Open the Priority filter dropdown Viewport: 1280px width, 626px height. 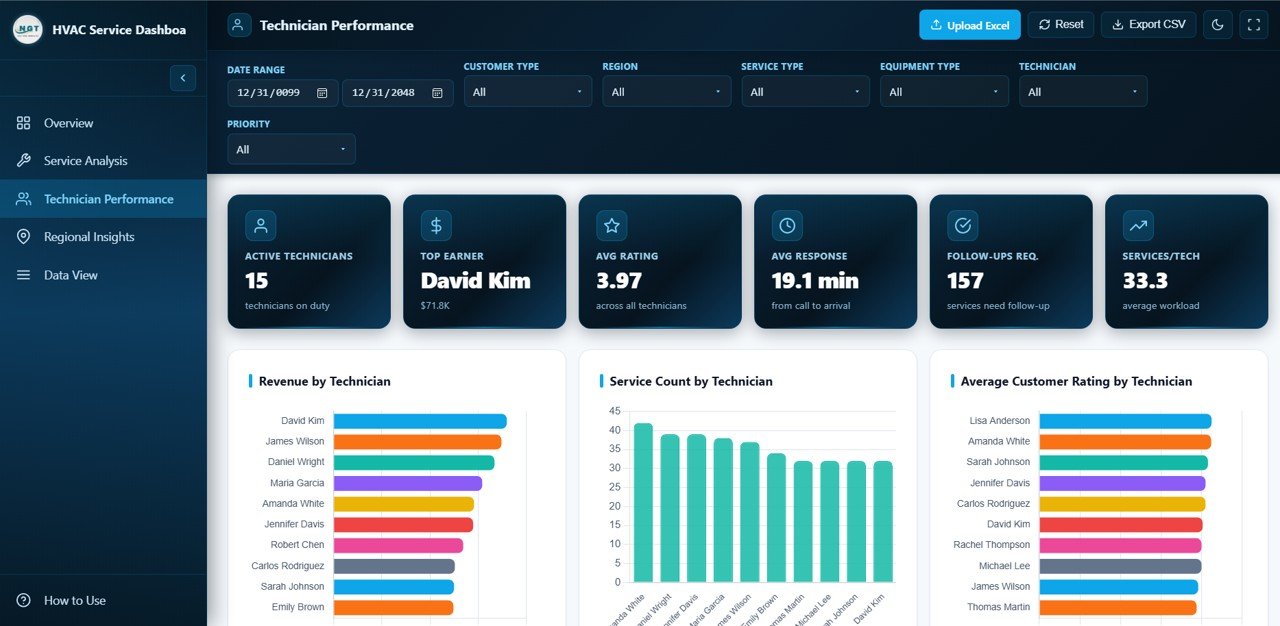tap(291, 150)
